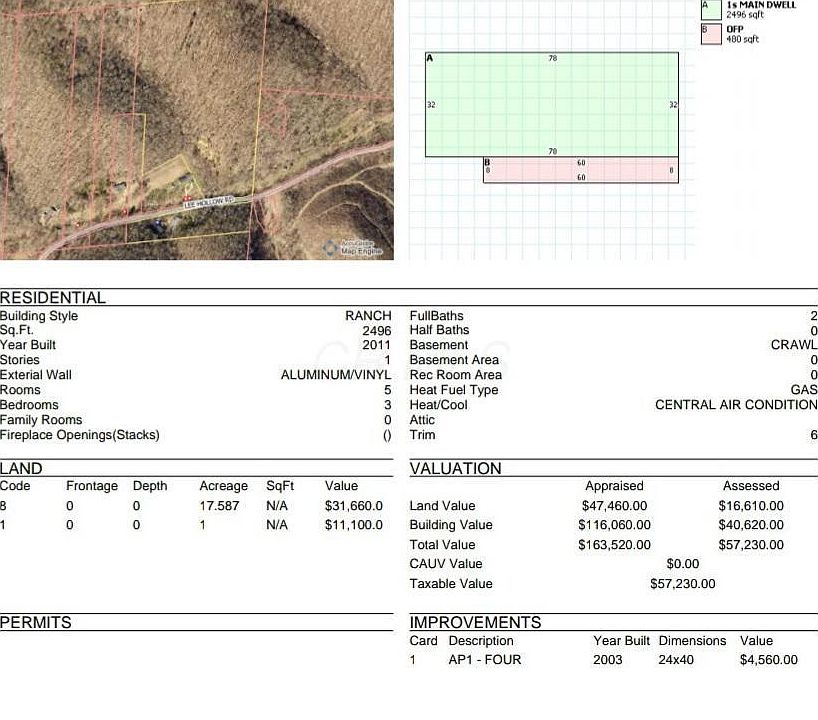This screenshot has height=720, width=818.
Task: Click the LAND section header
Action: (x=22, y=469)
